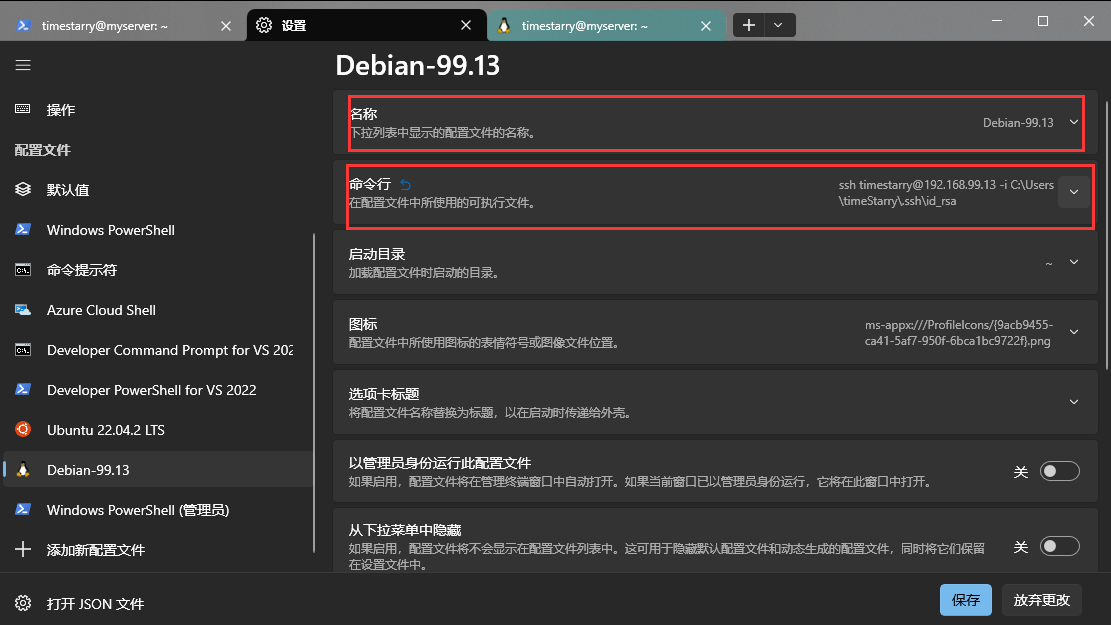The image size is (1111, 625).
Task: Expand the 名称 setting row
Action: 716,123
